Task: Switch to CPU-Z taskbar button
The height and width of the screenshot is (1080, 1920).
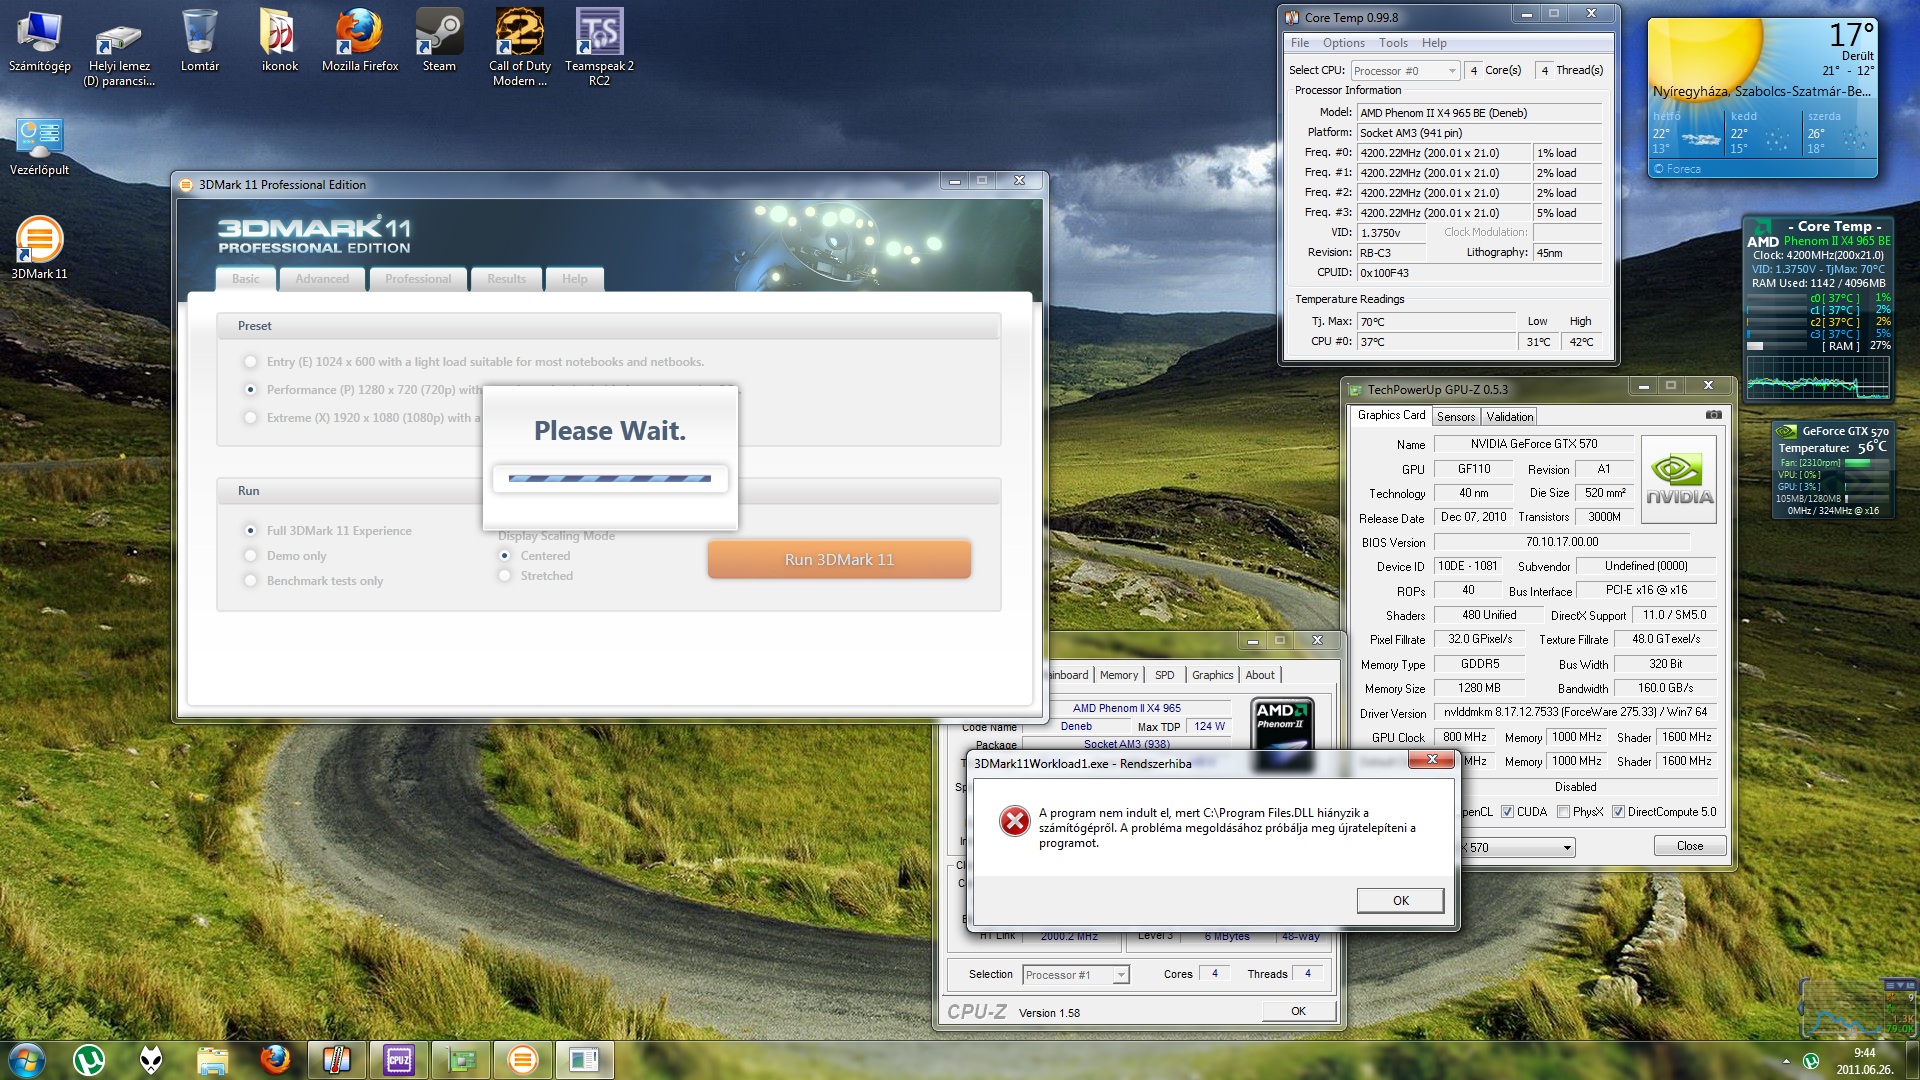Action: (x=399, y=1060)
